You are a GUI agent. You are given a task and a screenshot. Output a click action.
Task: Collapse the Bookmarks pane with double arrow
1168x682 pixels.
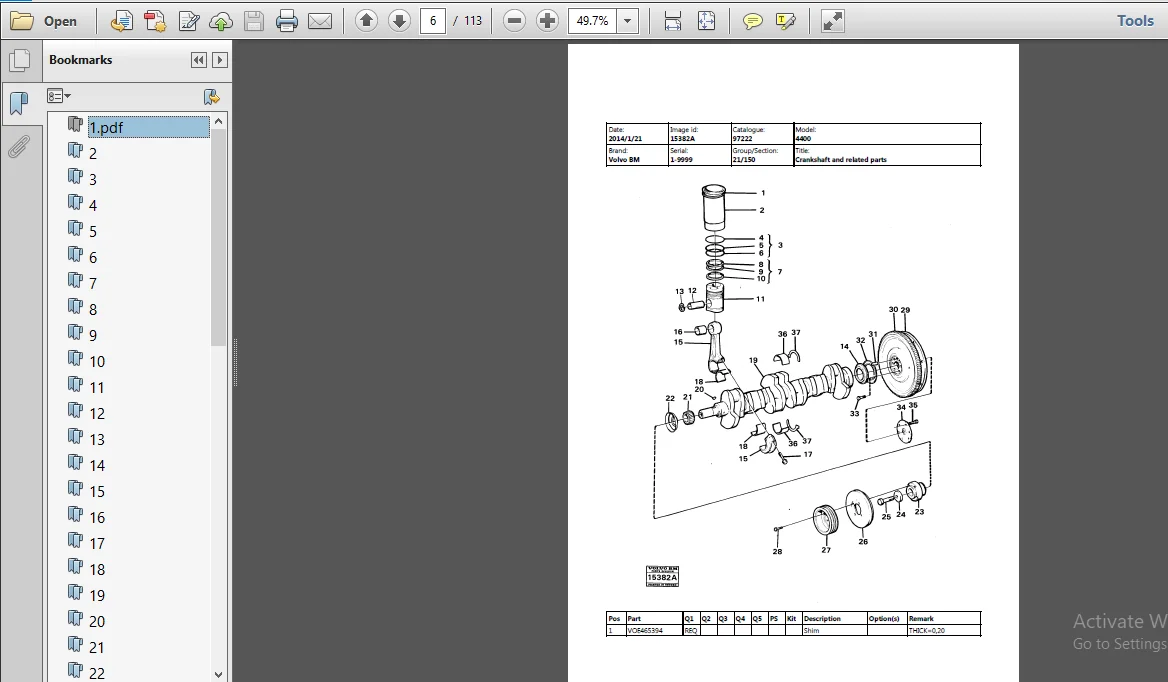[198, 60]
